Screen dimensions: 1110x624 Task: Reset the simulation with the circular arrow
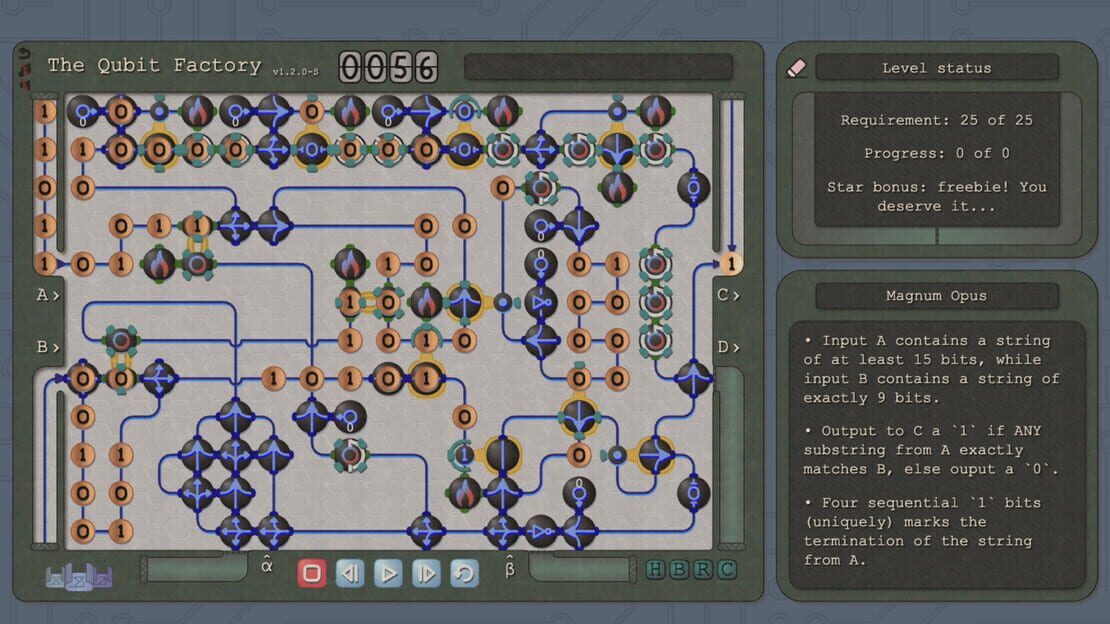pos(464,573)
